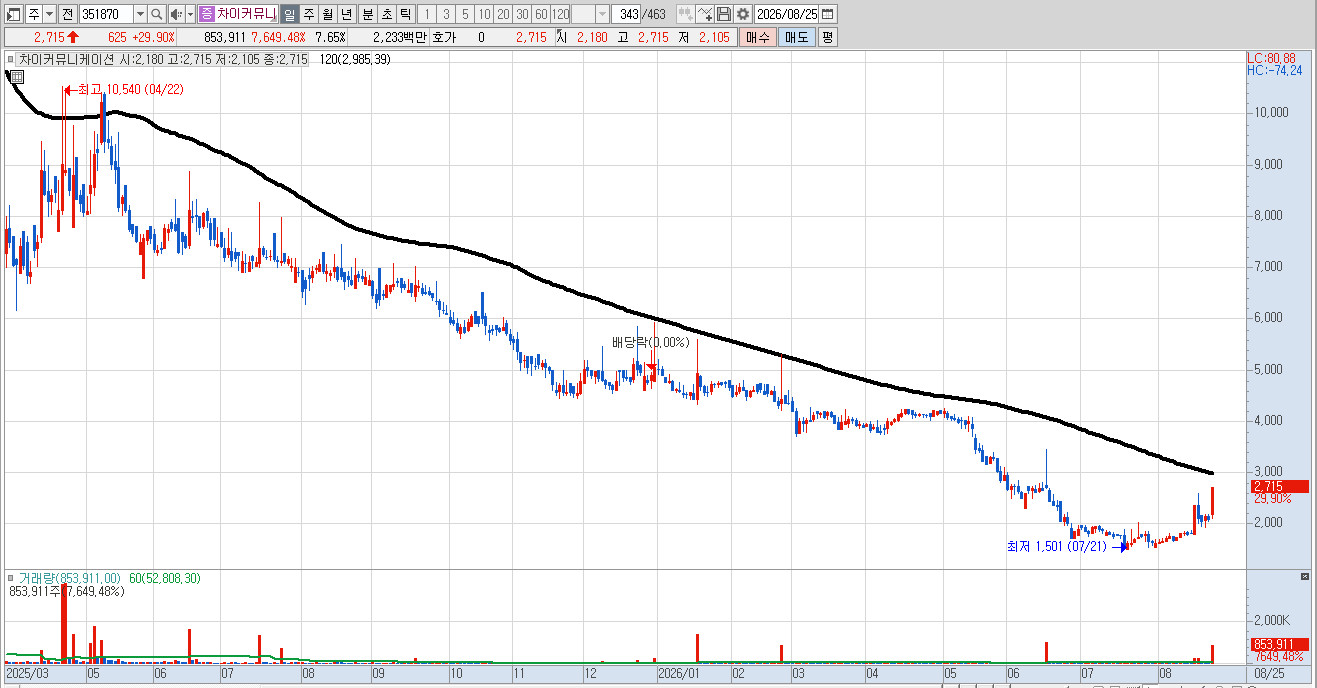Click the 호가 quote label
Screen dimensions: 1317x688
tap(443, 37)
